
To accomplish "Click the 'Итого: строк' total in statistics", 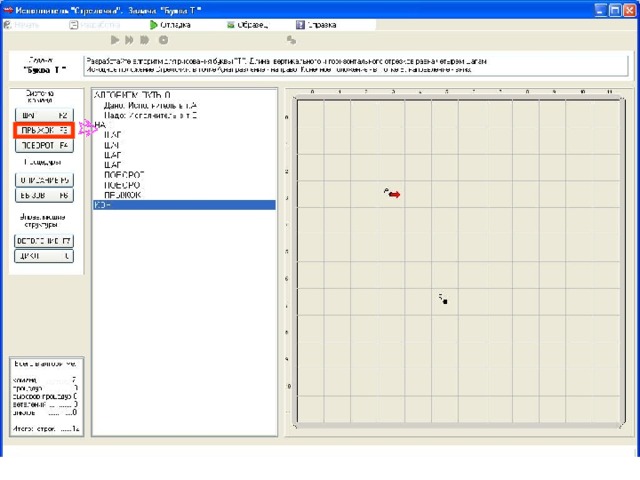I will pos(46,429).
